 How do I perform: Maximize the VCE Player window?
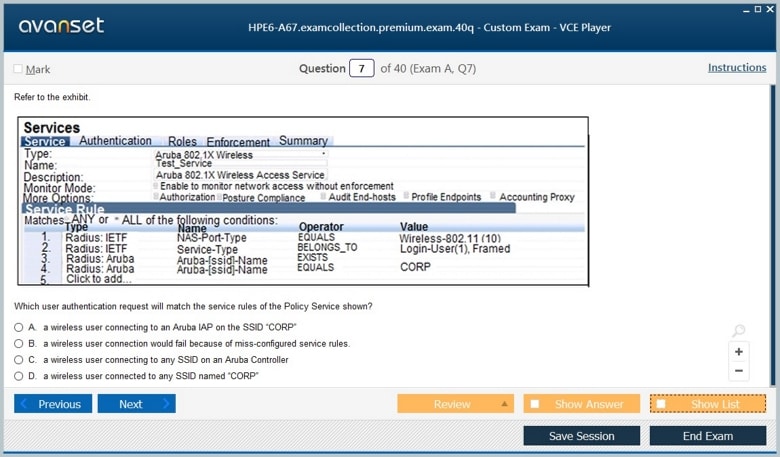point(758,9)
